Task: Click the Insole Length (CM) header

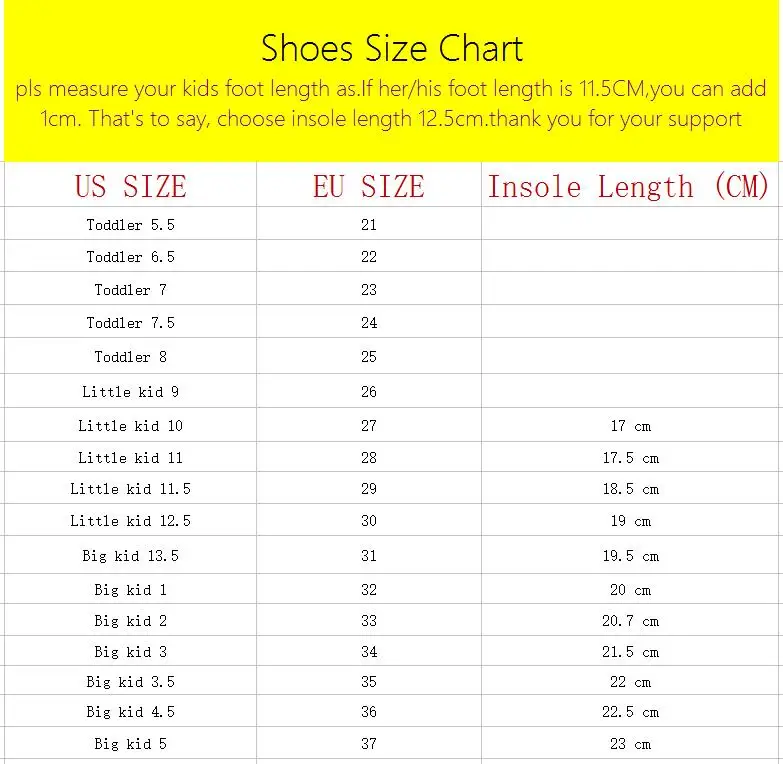Action: point(628,186)
